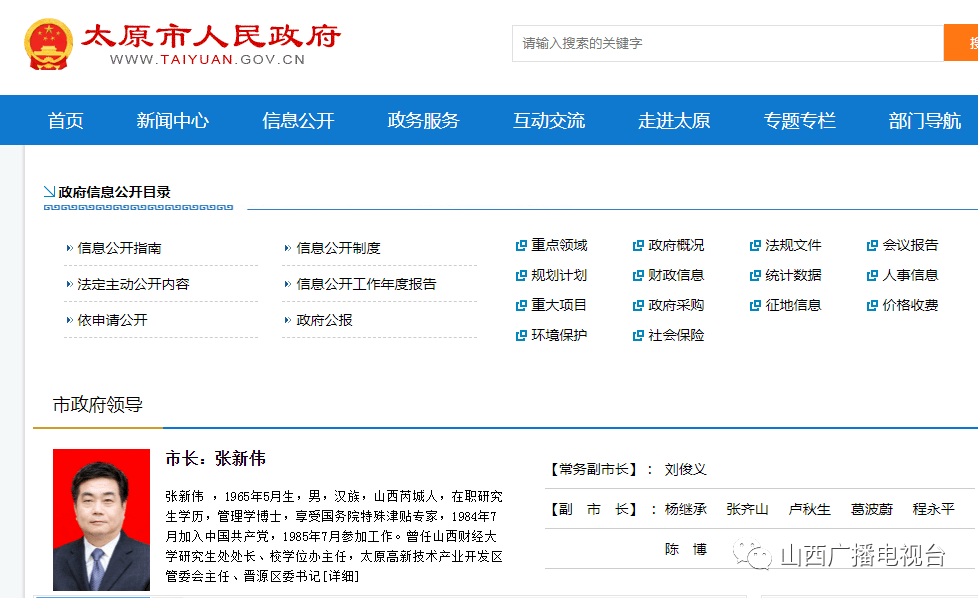Click the arrow icon beside 政府信息公开目录
The width and height of the screenshot is (978, 598).
[49, 191]
